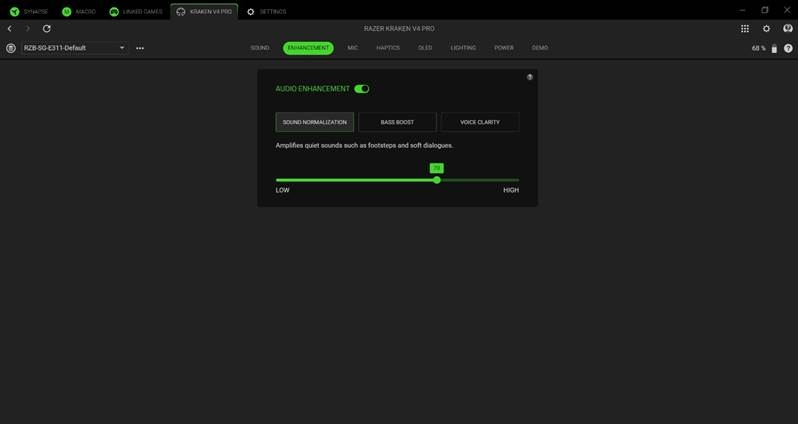
Task: Click the sound normalization slider handle
Action: click(437, 180)
